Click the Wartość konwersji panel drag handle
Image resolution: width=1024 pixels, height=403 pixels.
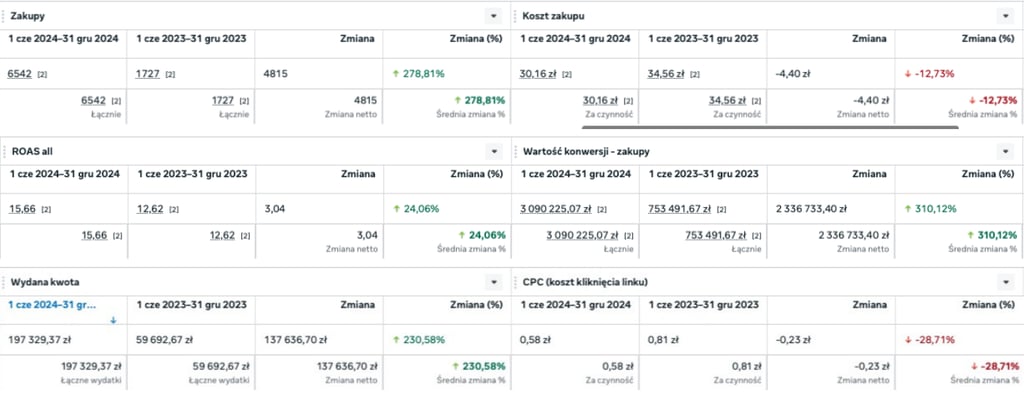click(x=516, y=151)
